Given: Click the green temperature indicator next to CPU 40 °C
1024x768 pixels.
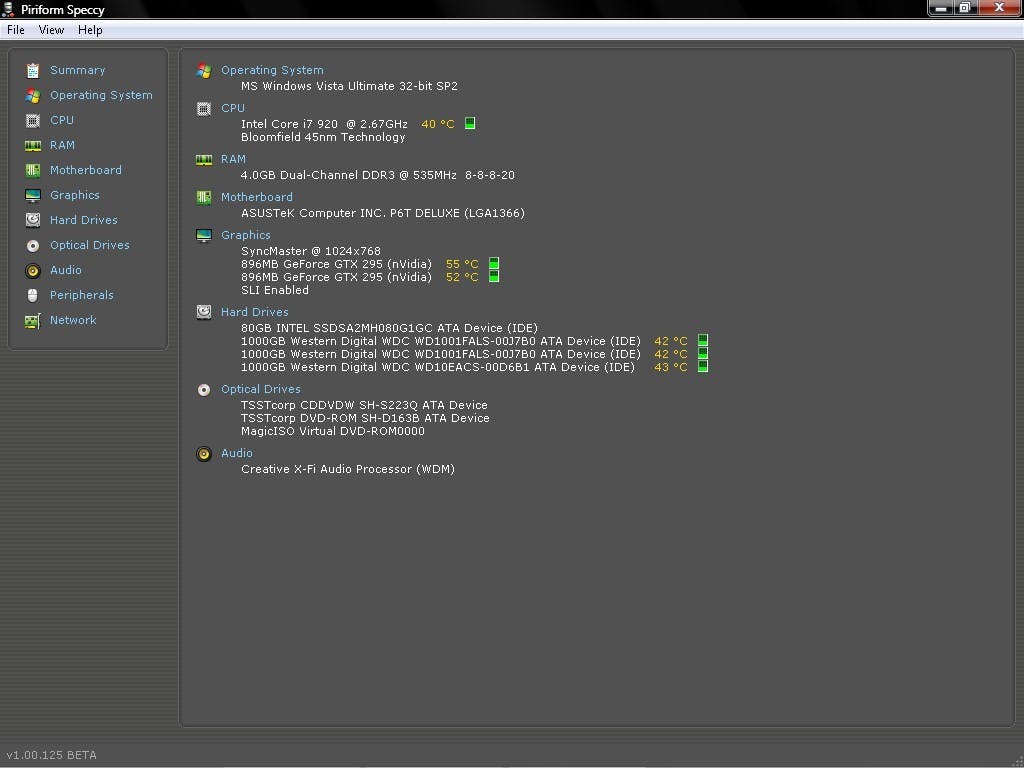Looking at the screenshot, I should tap(470, 123).
